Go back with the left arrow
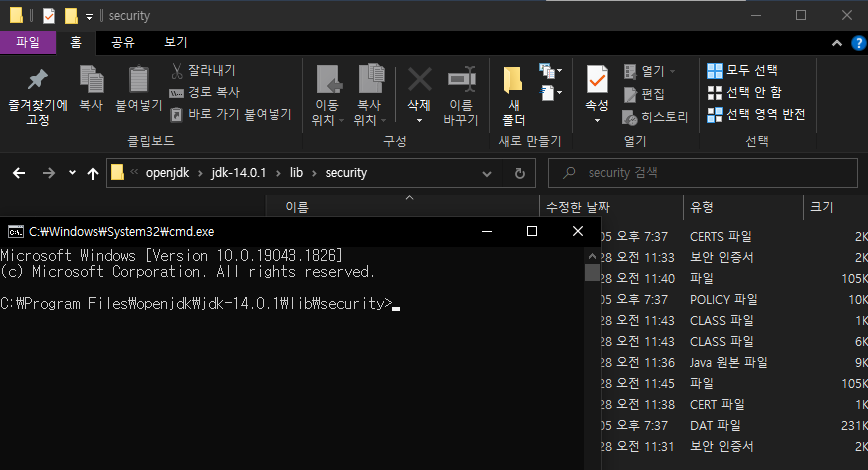The height and width of the screenshot is (470, 868). tap(19, 173)
